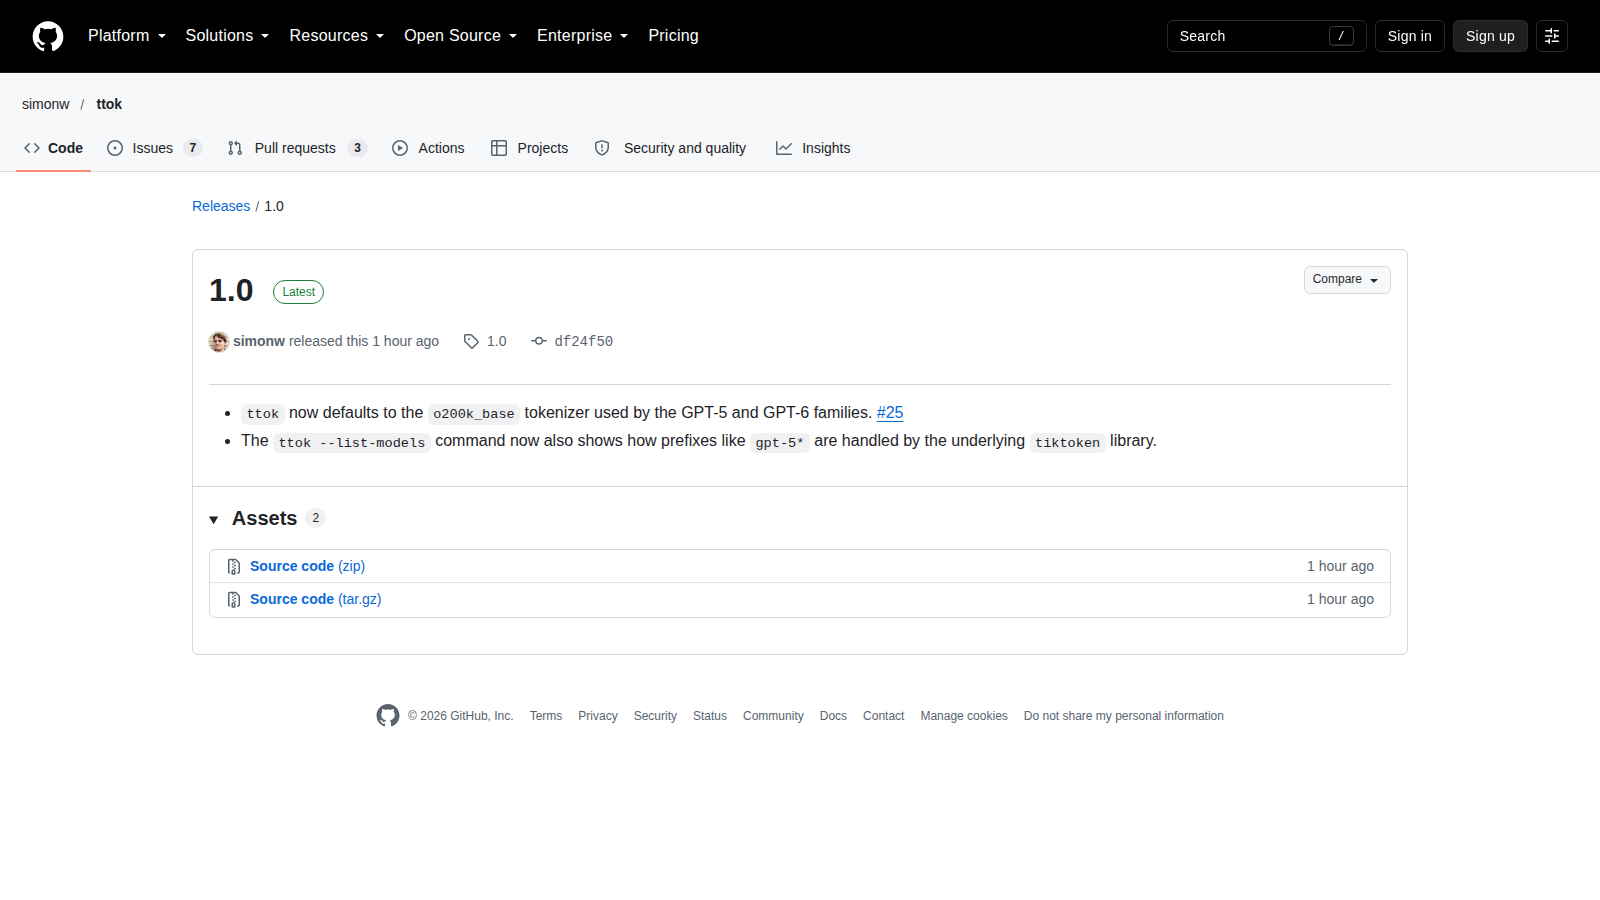Click the GitHub footer logo
The height and width of the screenshot is (900, 1600).
click(x=388, y=716)
